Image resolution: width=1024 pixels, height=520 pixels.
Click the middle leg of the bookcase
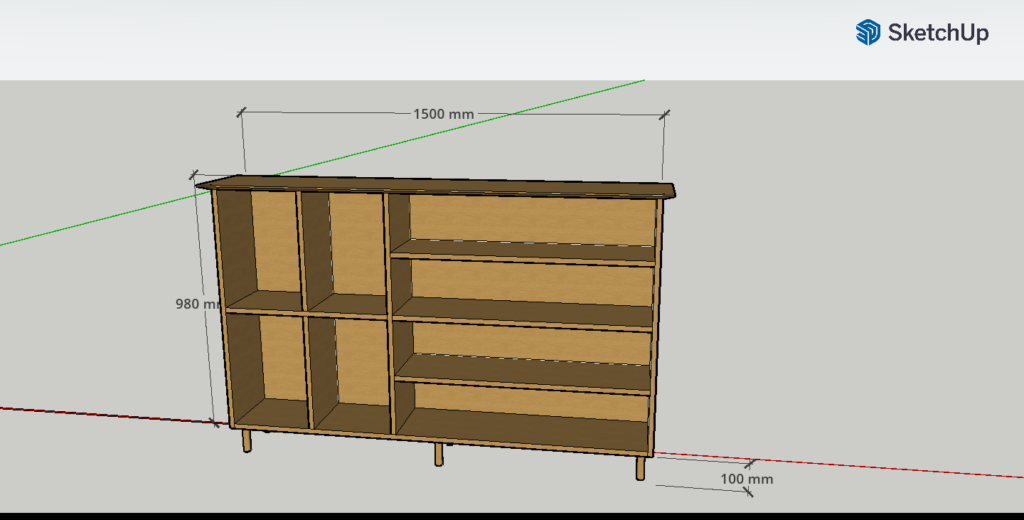point(438,454)
